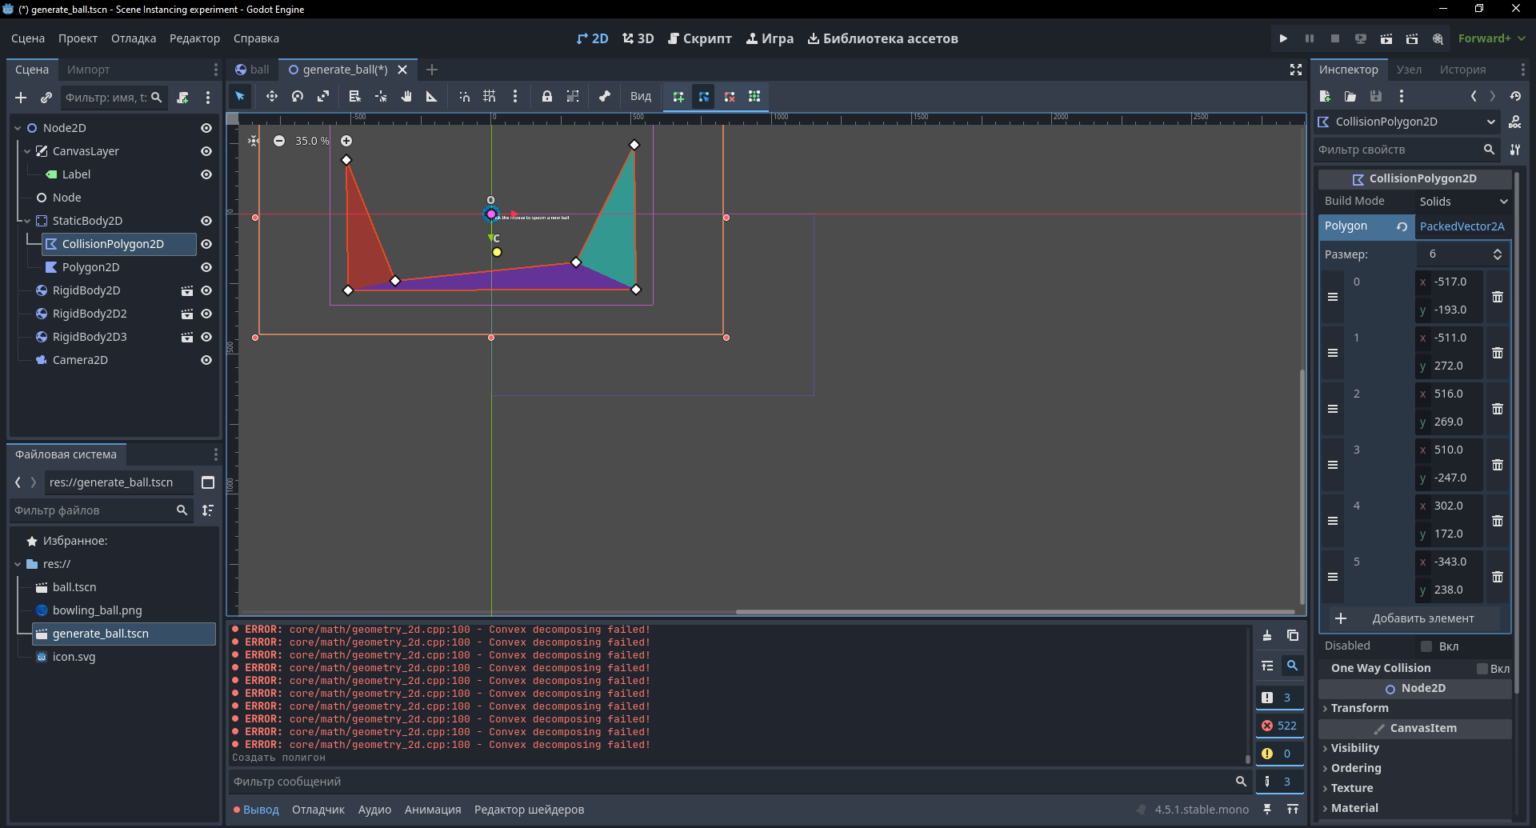Toggle visibility of Polygon2D node
This screenshot has height=828, width=1536.
point(206,267)
